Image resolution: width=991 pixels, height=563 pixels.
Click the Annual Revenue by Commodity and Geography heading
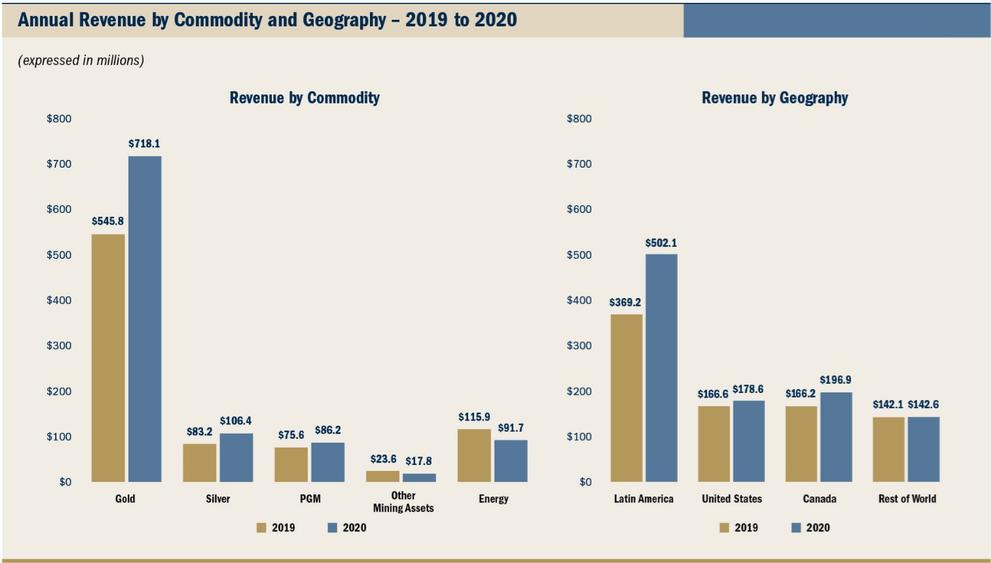(267, 19)
